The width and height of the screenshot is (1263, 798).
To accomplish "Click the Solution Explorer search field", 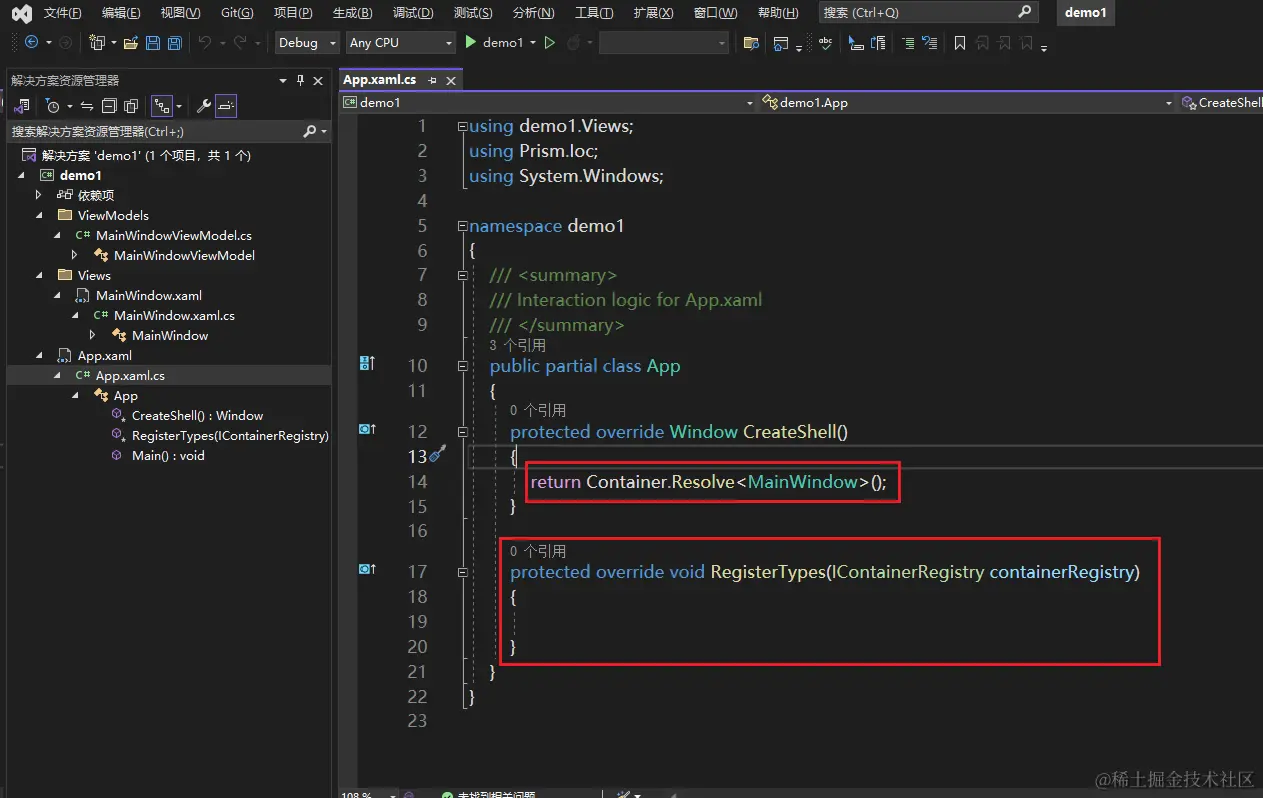I will [x=150, y=132].
